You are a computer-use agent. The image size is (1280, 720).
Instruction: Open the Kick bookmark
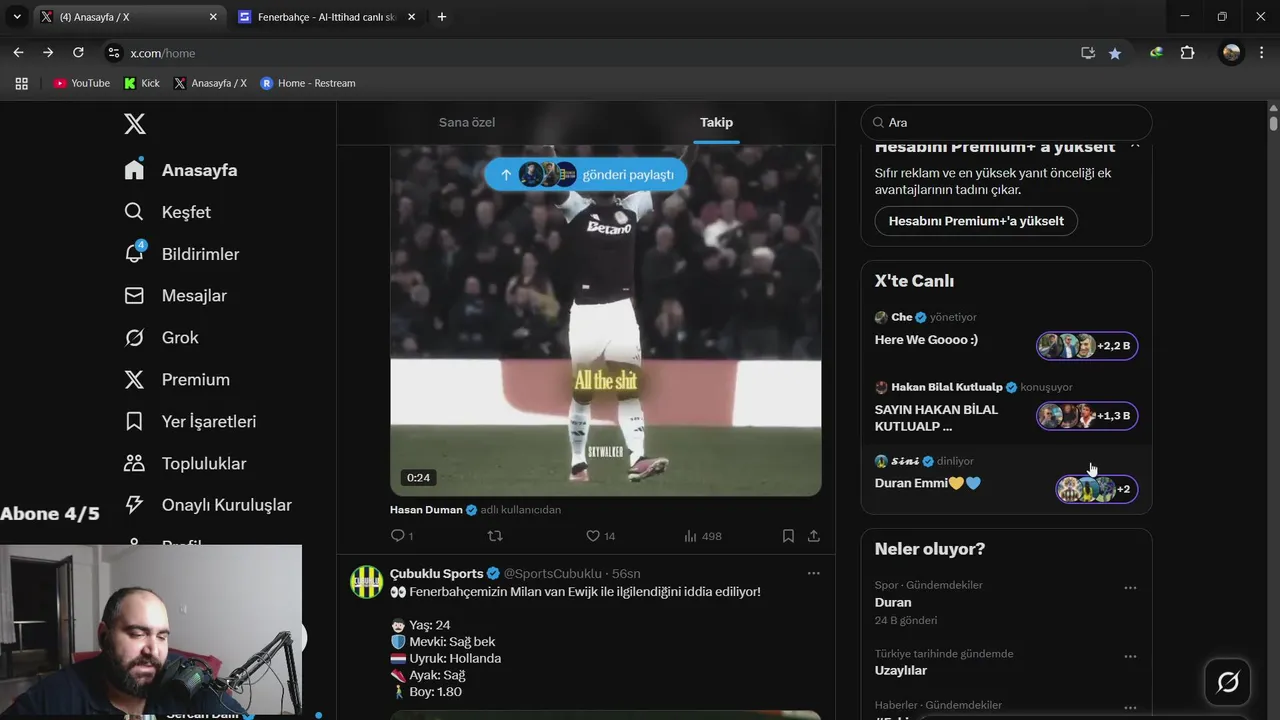[x=142, y=83]
